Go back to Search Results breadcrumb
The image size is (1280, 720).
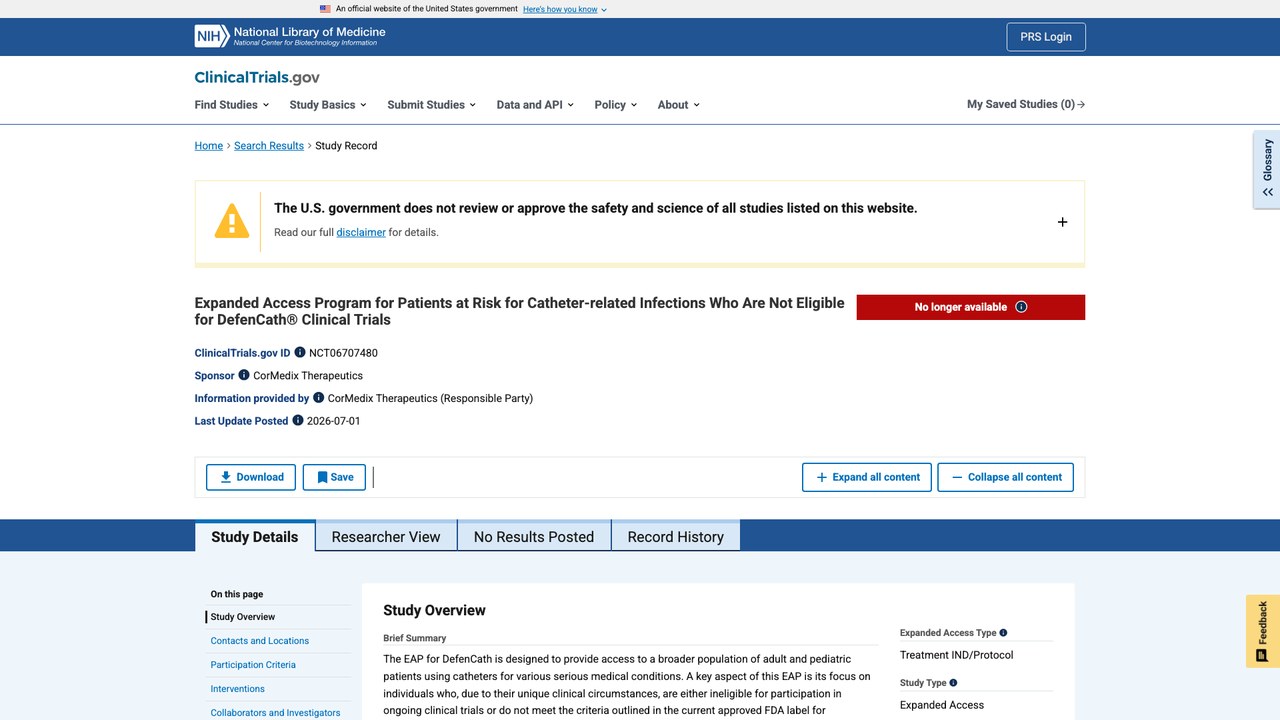pos(269,146)
